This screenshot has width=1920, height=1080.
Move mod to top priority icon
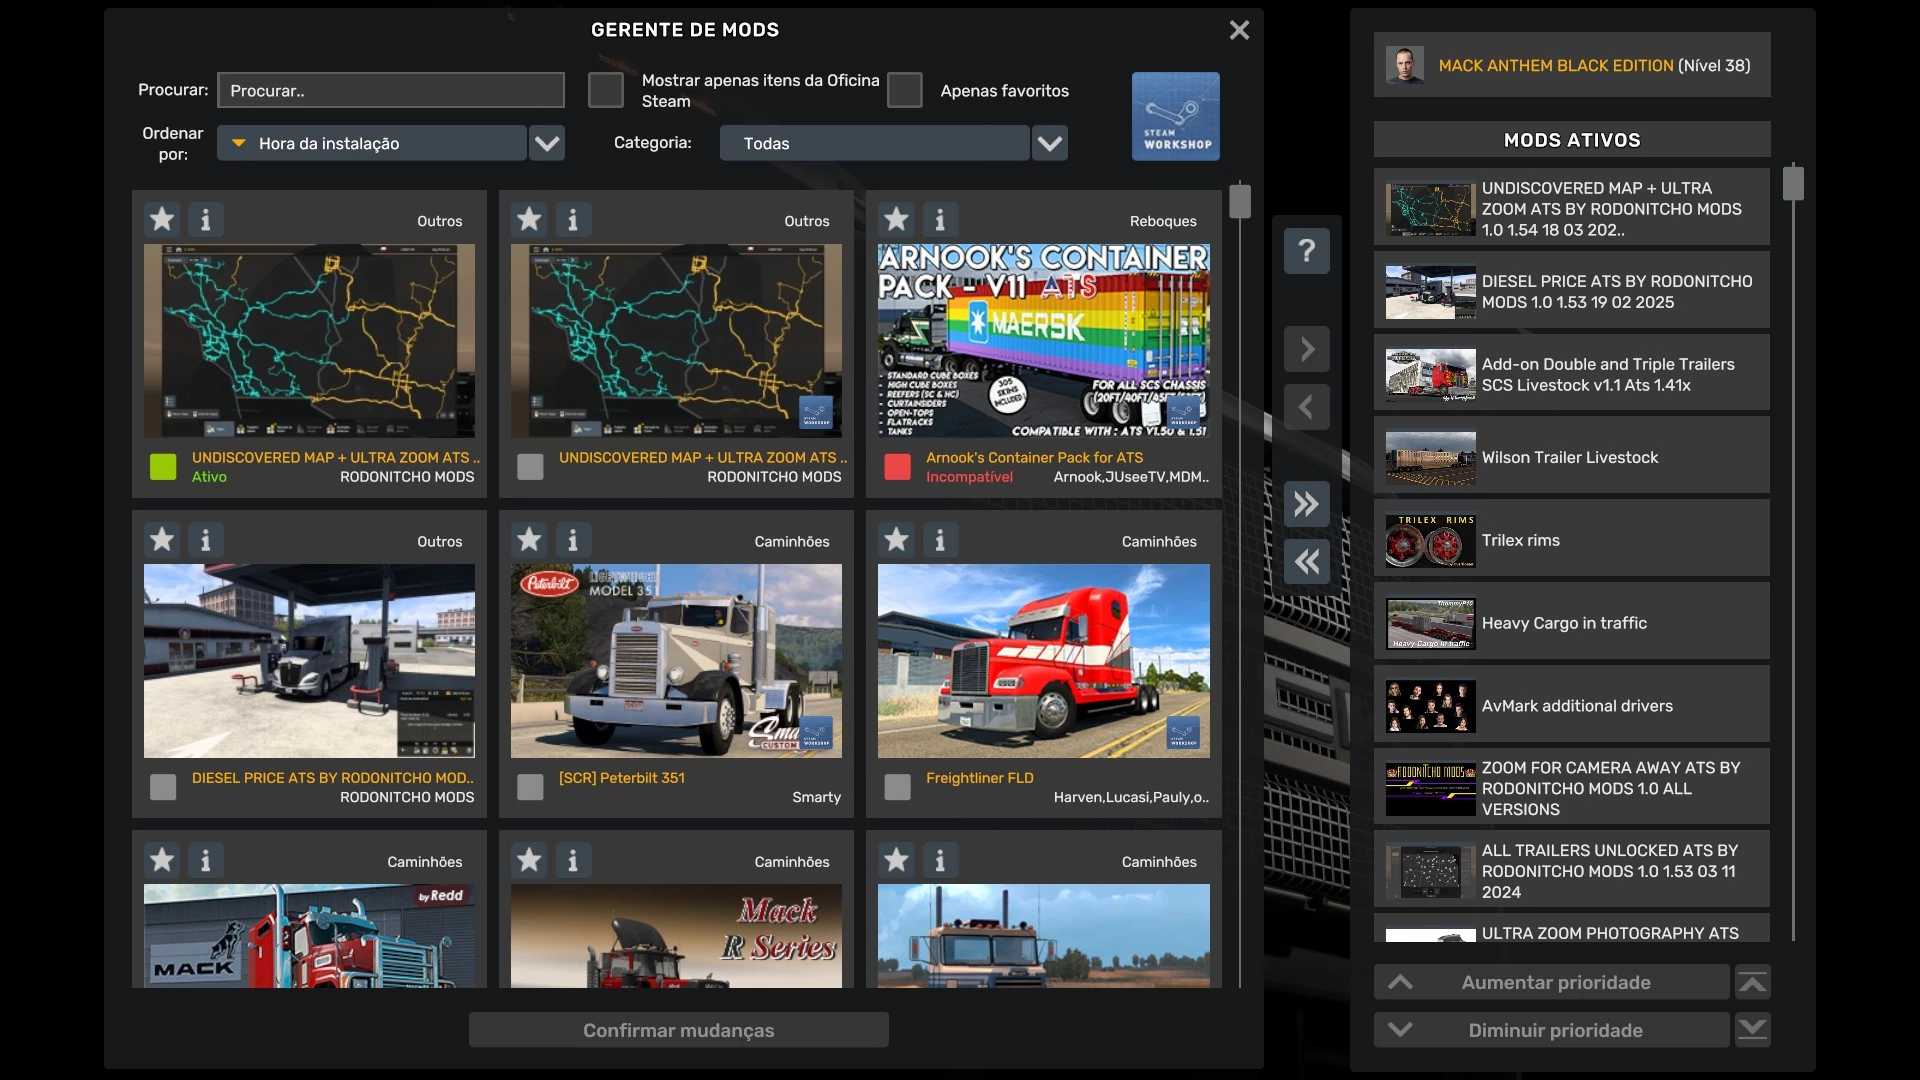[x=1752, y=983]
